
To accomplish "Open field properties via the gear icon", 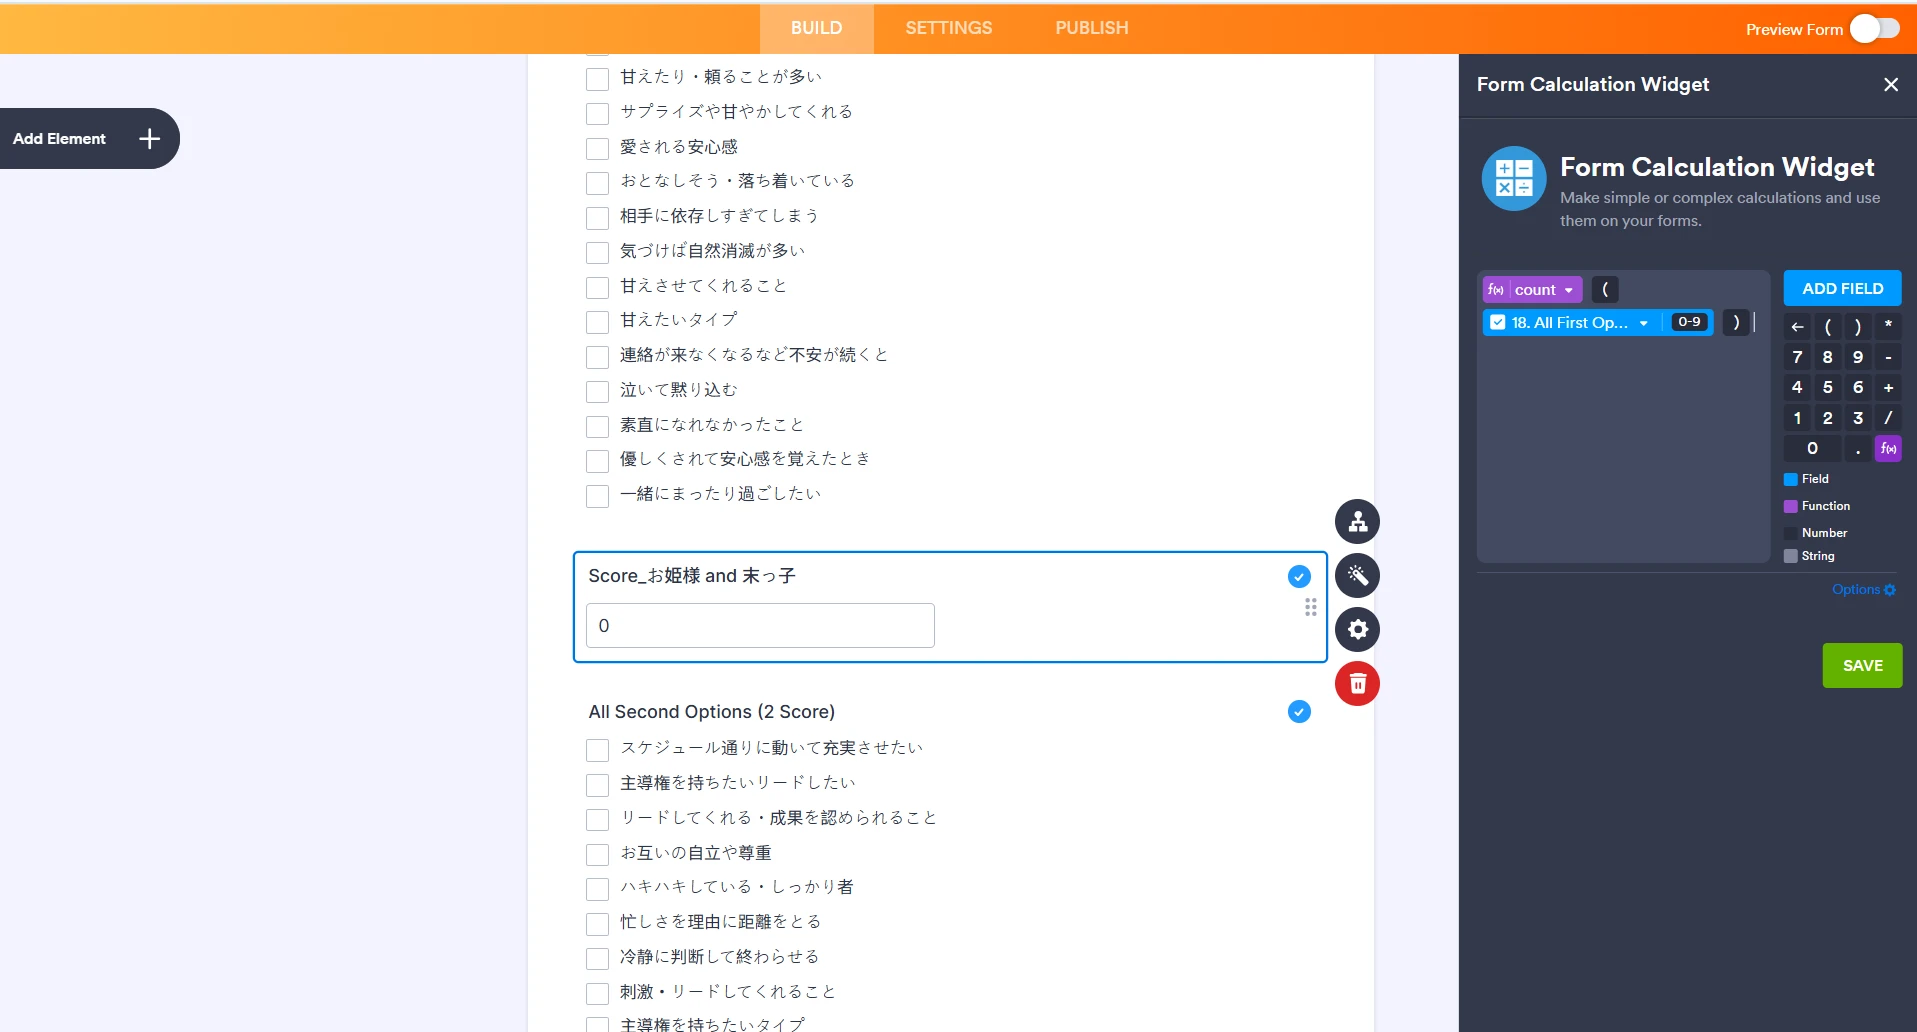I will 1357,630.
